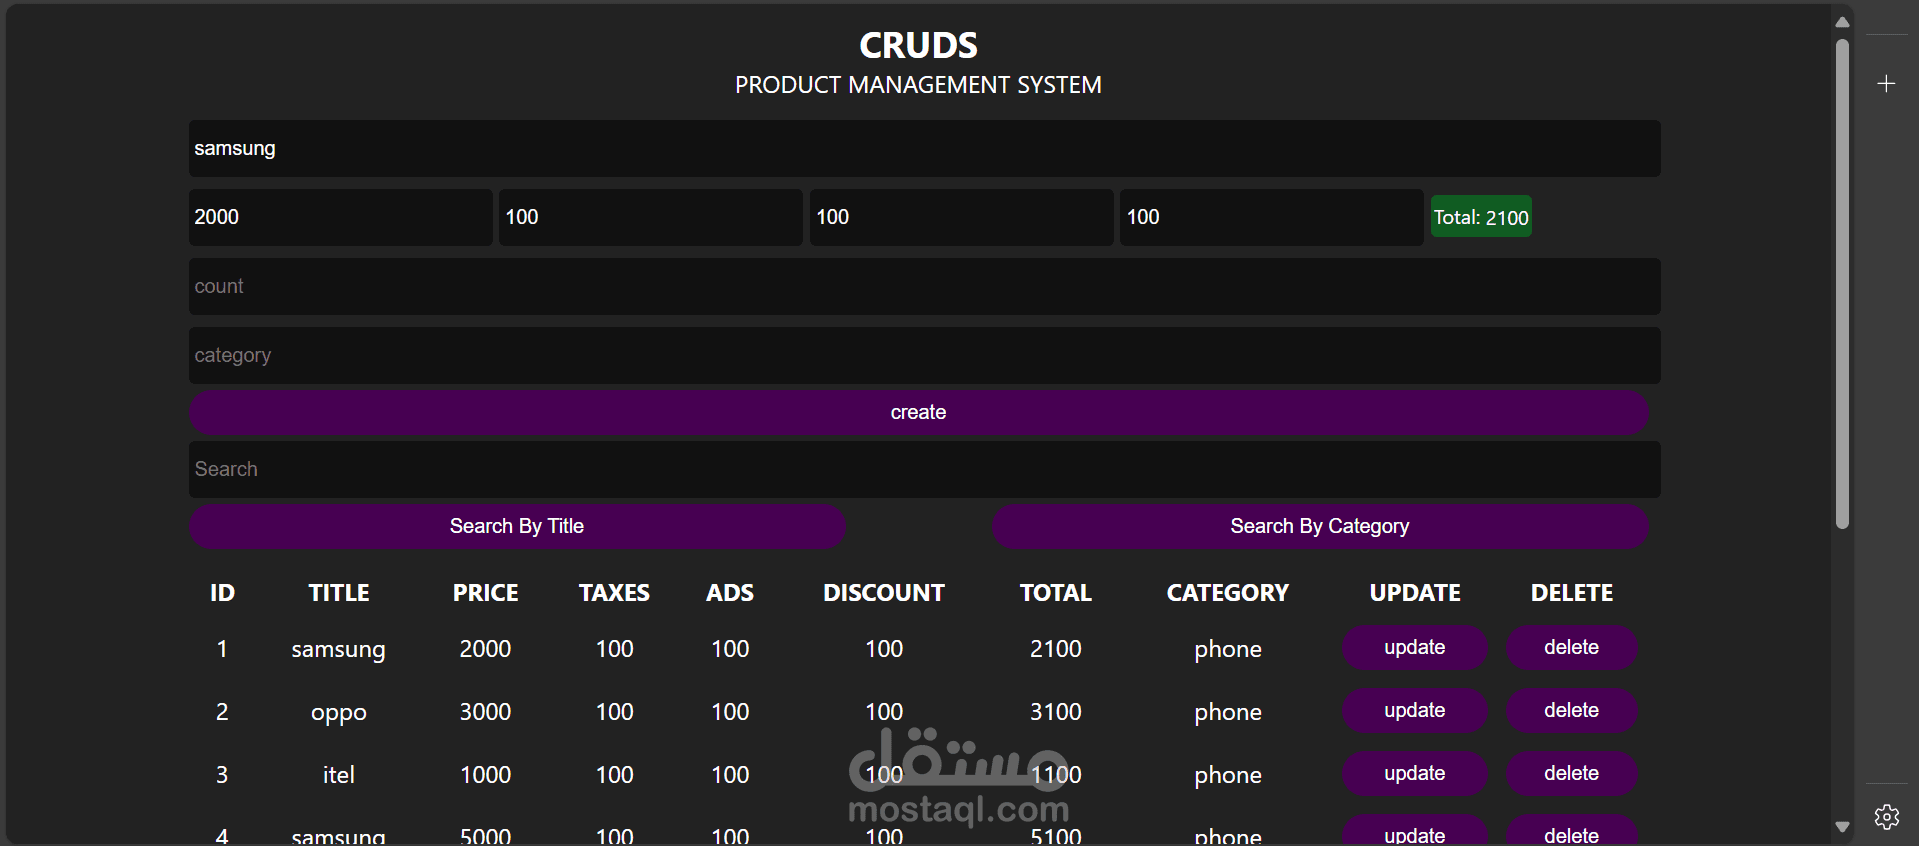Screen dimensions: 1919x846
Task: Click ID cell 2 in table
Action: 222,712
